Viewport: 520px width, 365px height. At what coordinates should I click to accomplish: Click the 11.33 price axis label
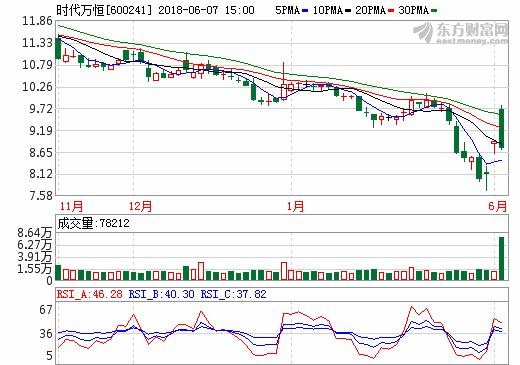pyautogui.click(x=37, y=43)
